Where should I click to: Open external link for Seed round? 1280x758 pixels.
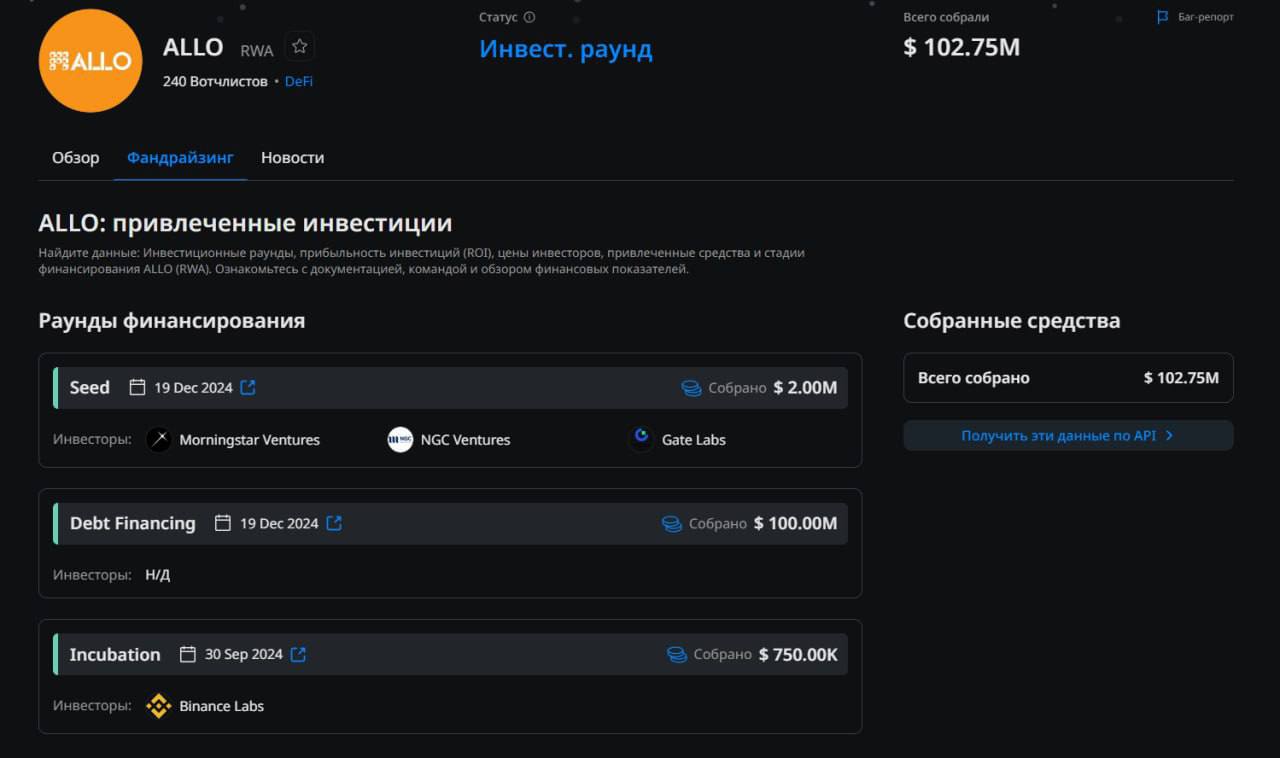click(x=248, y=387)
